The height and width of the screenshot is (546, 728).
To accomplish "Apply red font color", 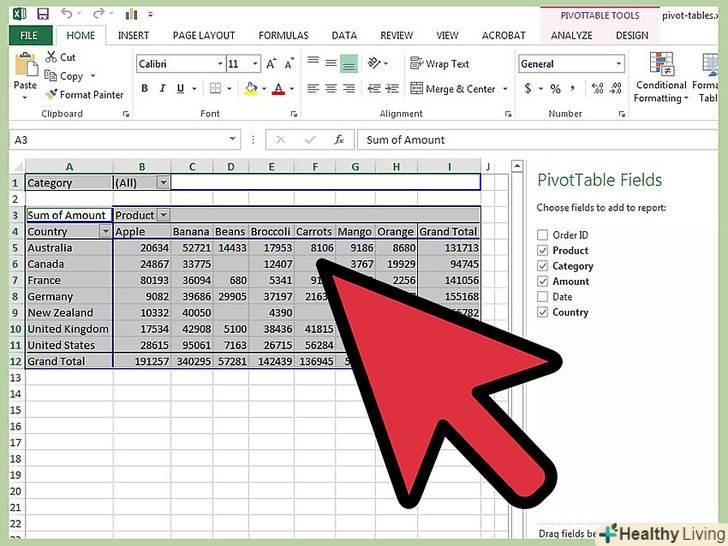I will (x=278, y=88).
